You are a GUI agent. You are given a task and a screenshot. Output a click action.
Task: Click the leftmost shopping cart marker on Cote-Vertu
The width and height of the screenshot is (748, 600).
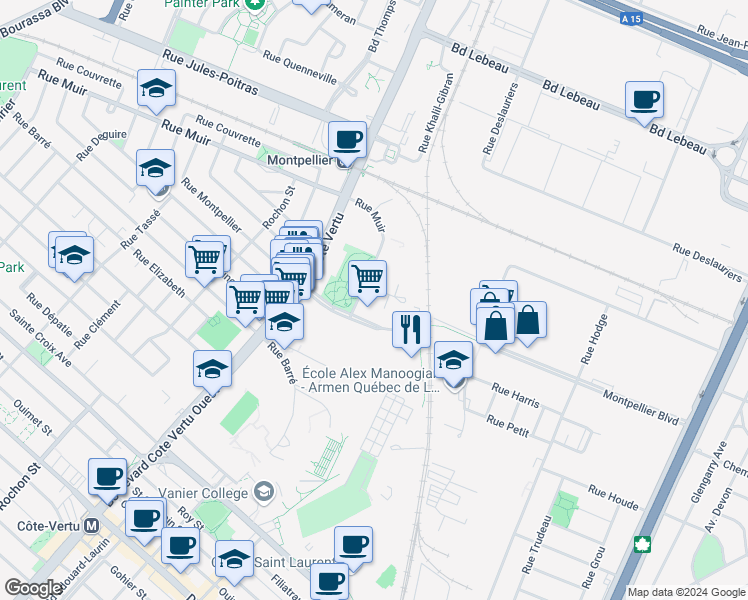pos(246,301)
